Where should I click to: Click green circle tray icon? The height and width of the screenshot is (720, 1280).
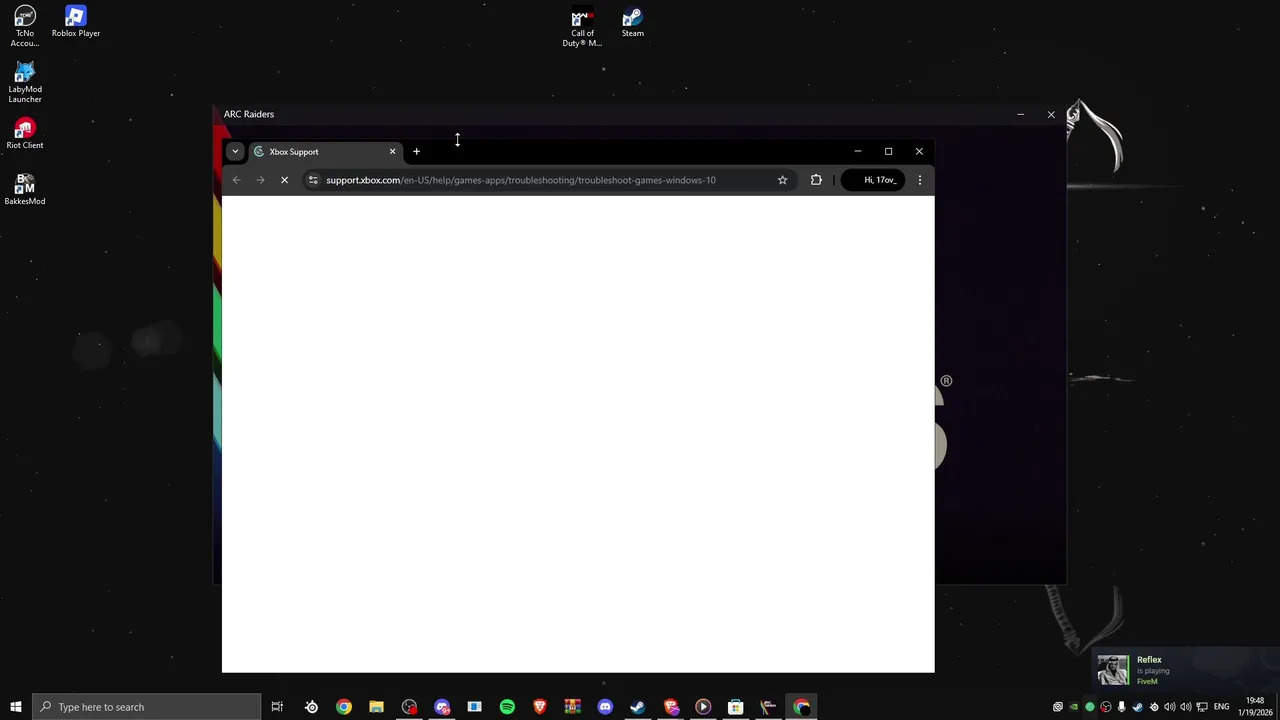click(1090, 707)
